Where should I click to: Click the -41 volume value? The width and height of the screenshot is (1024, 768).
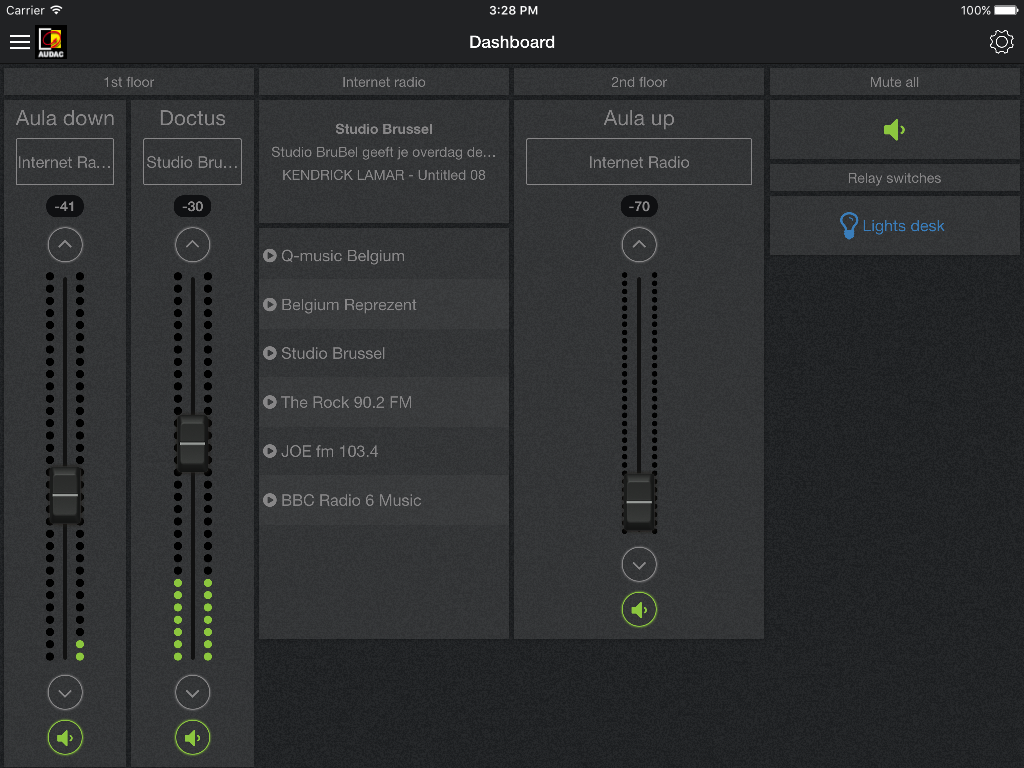65,206
